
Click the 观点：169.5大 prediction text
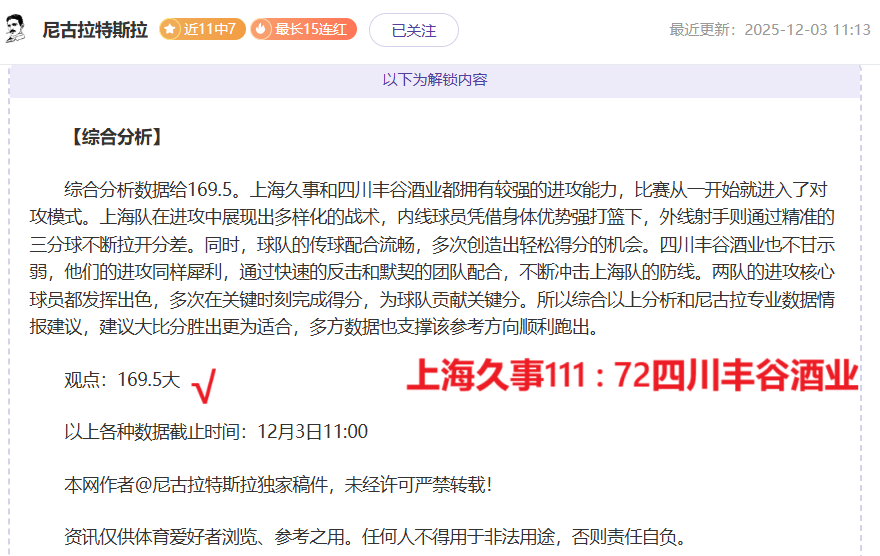[122, 380]
